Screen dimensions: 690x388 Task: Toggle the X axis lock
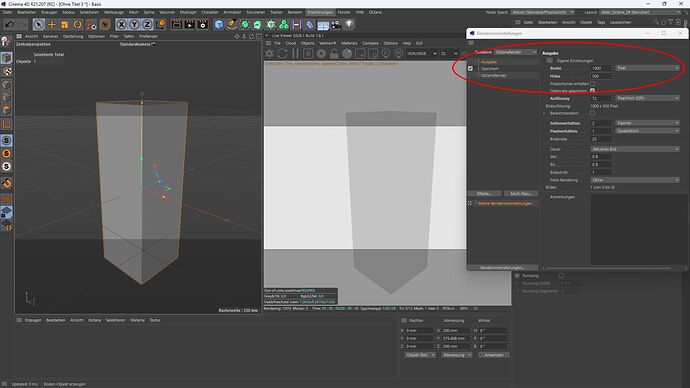click(x=121, y=25)
